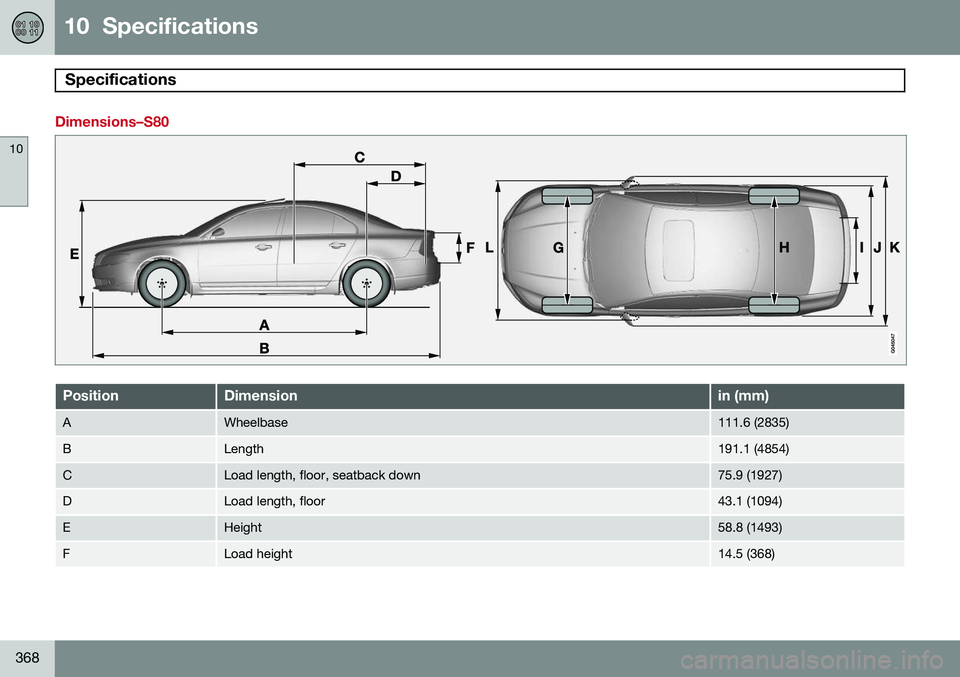The height and width of the screenshot is (677, 960).
Task: Click dimension label 'H' on rear window
Action: (x=784, y=247)
